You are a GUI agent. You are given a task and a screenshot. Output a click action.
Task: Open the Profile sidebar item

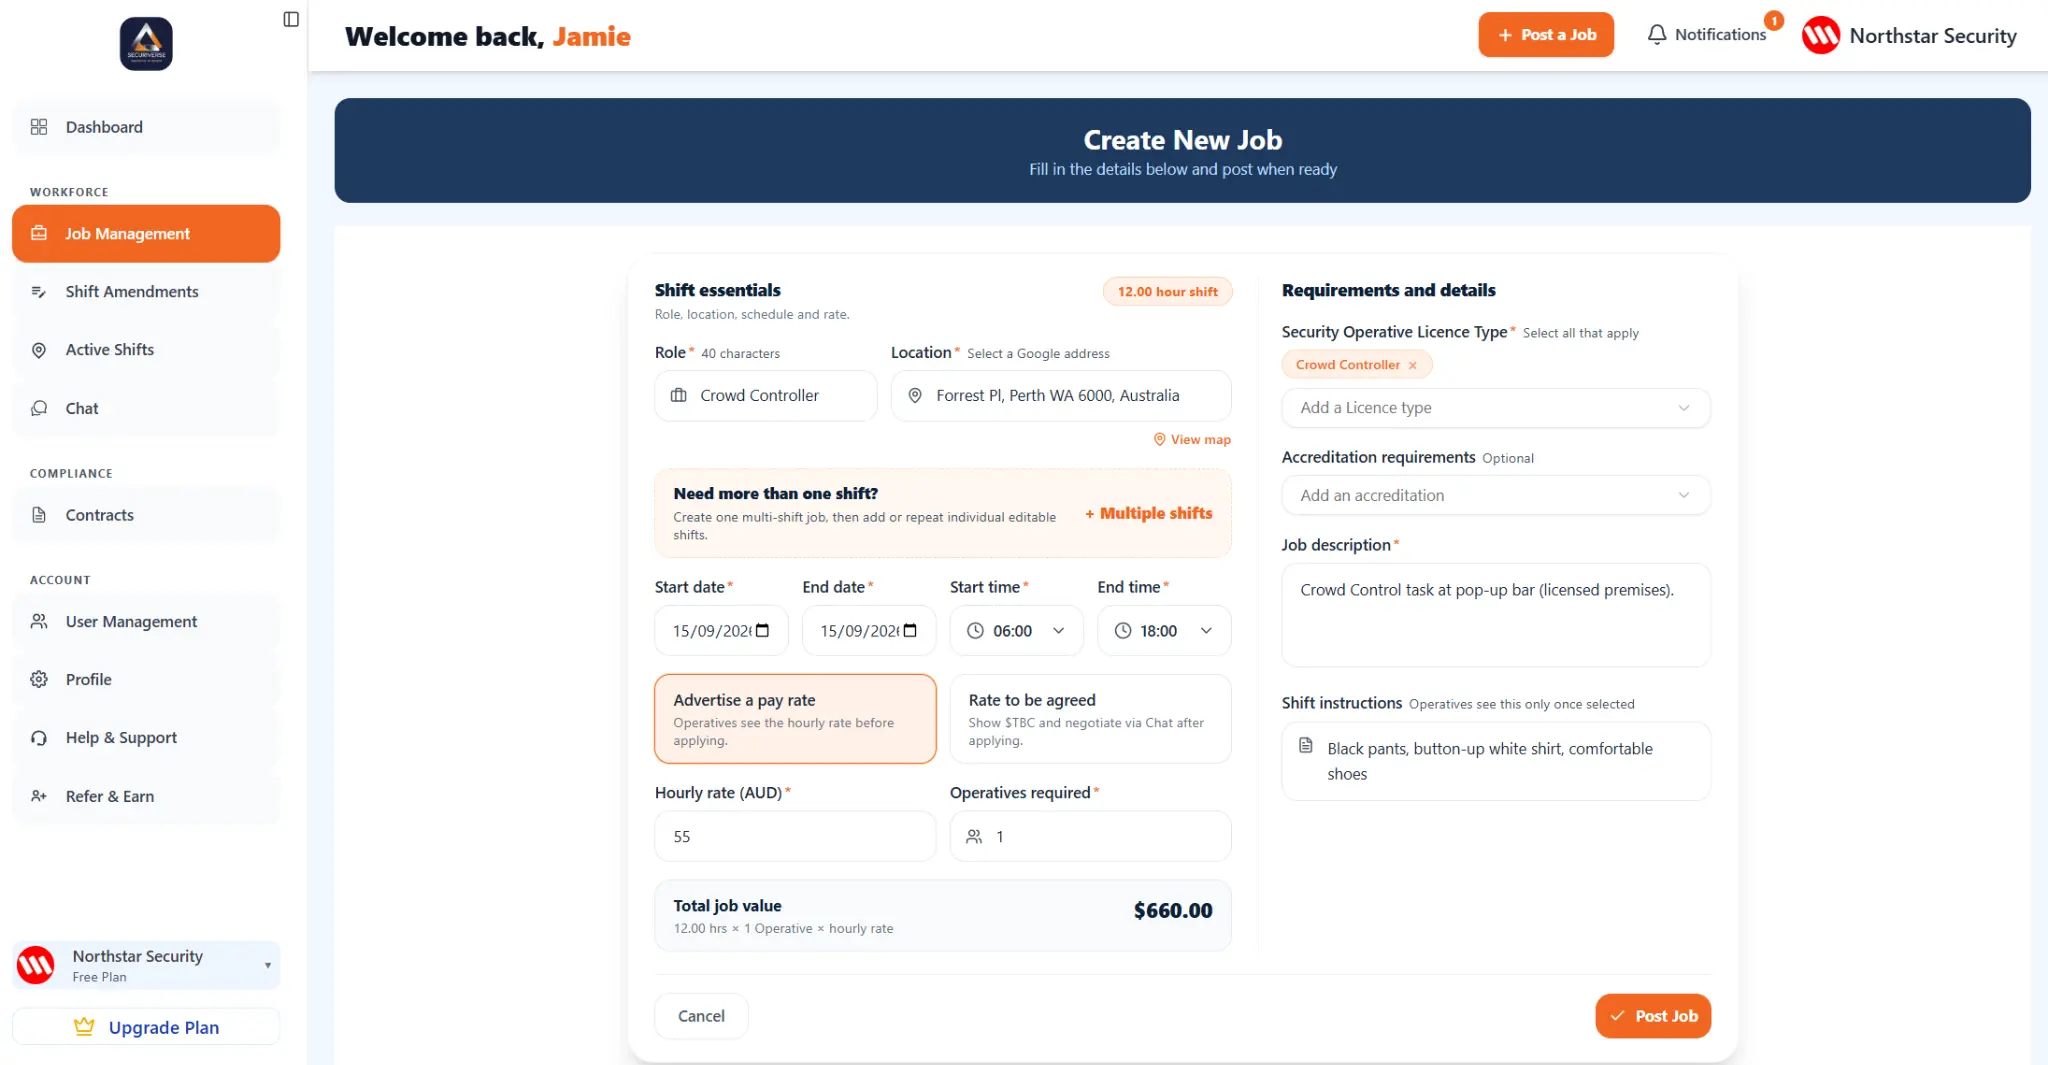coord(146,680)
